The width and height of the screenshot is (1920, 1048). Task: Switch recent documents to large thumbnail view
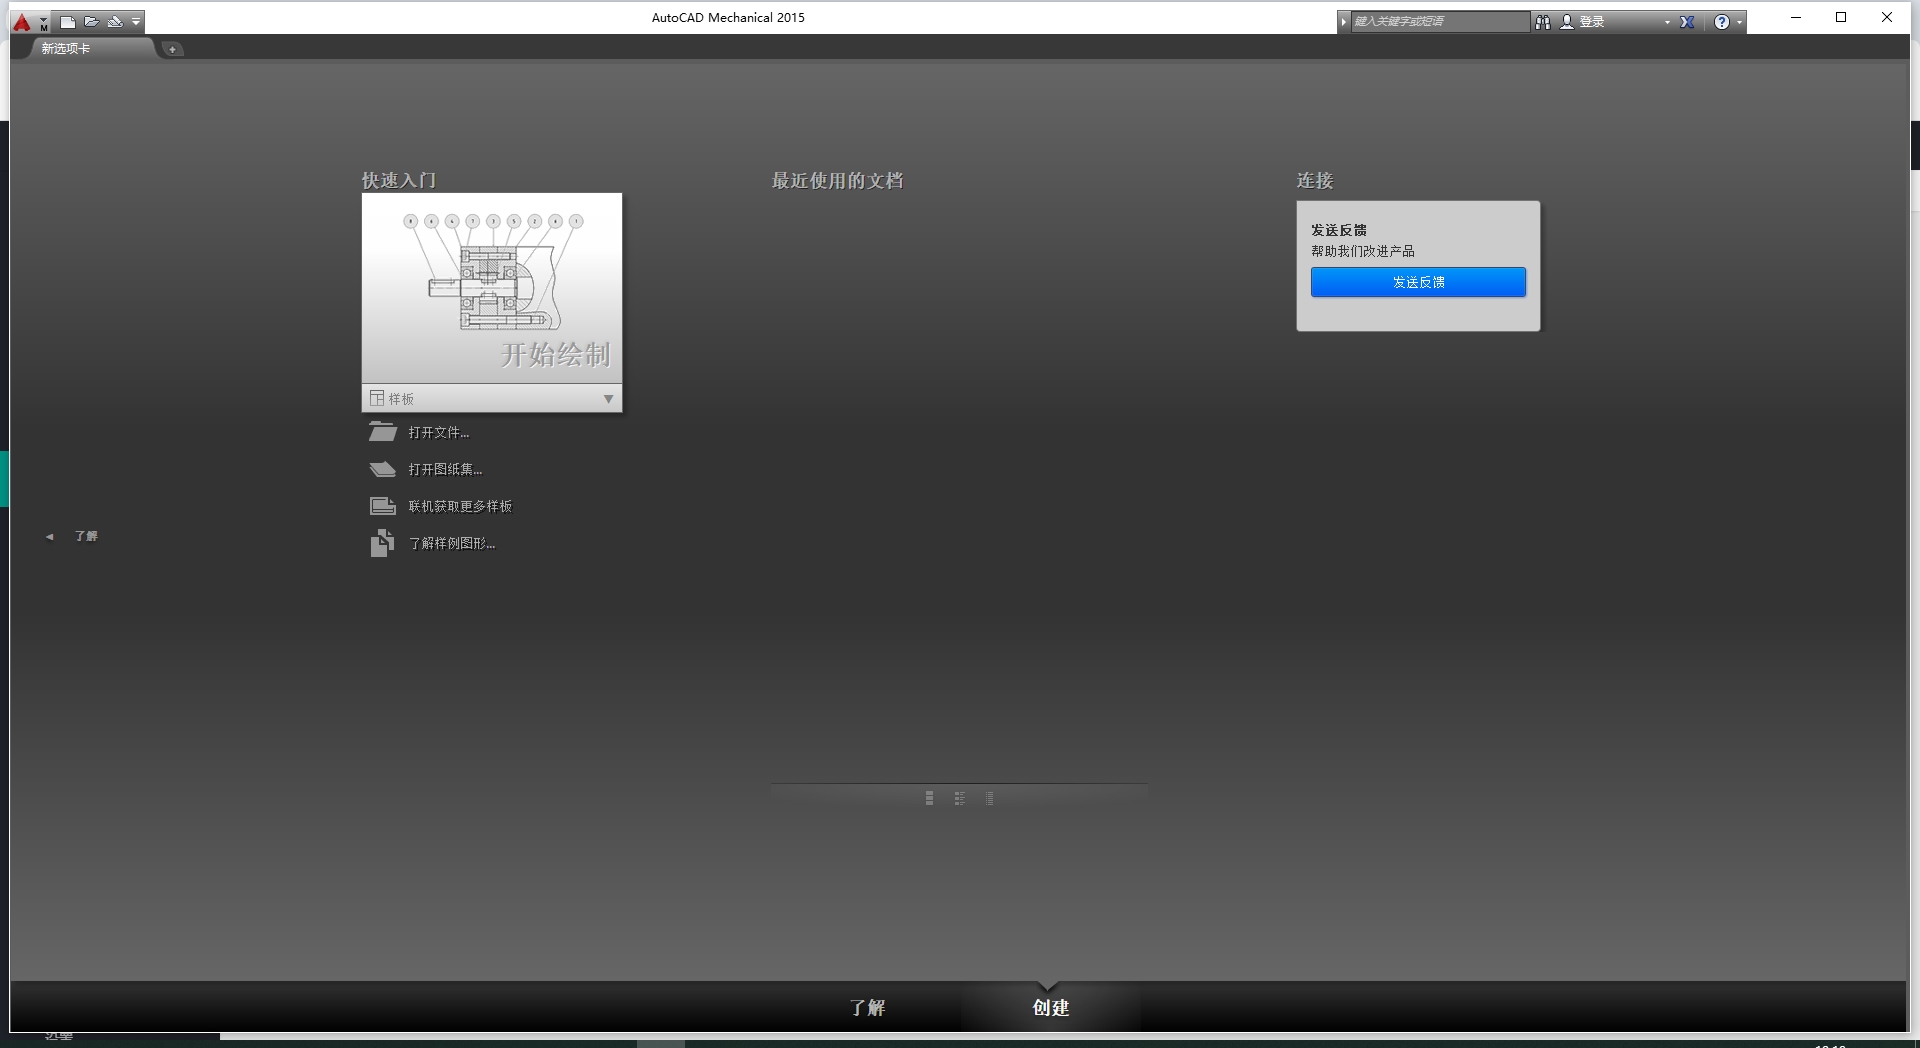(x=929, y=798)
